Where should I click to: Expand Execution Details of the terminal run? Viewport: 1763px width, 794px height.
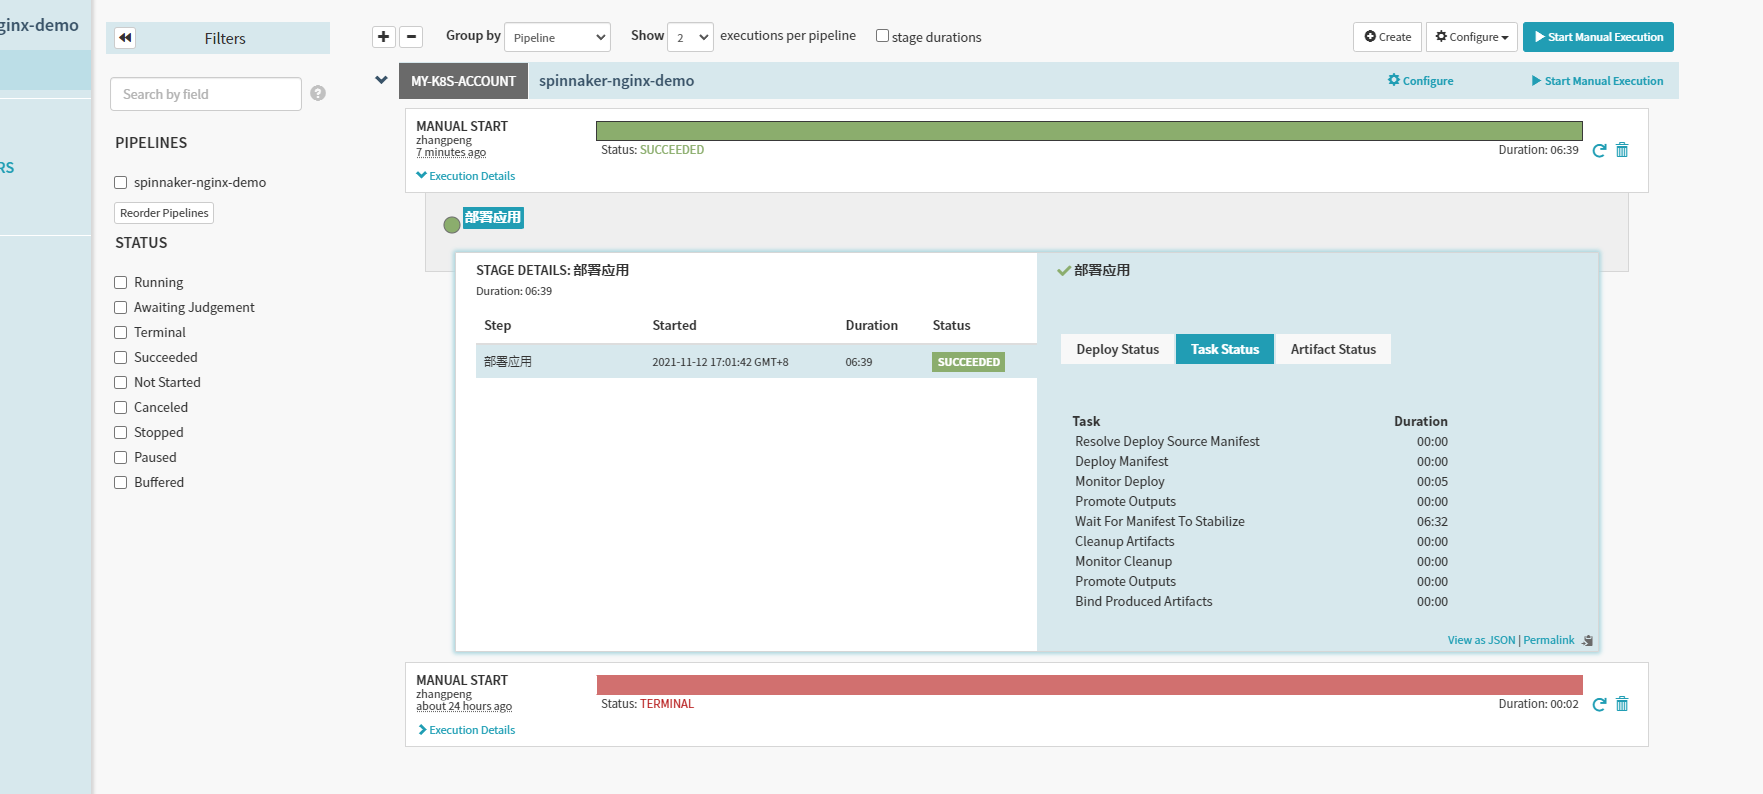click(x=466, y=730)
